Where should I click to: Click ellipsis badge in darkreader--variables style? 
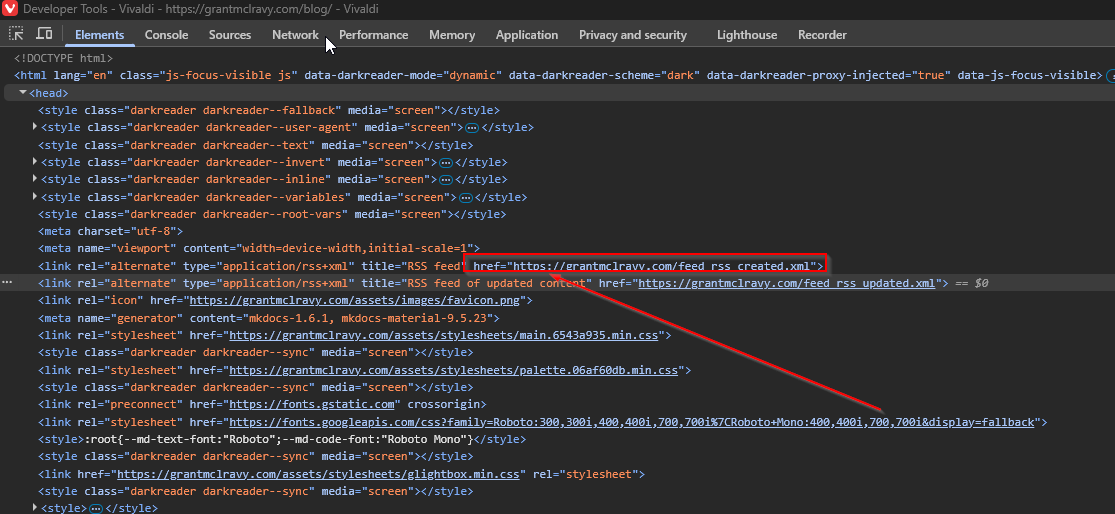[466, 197]
